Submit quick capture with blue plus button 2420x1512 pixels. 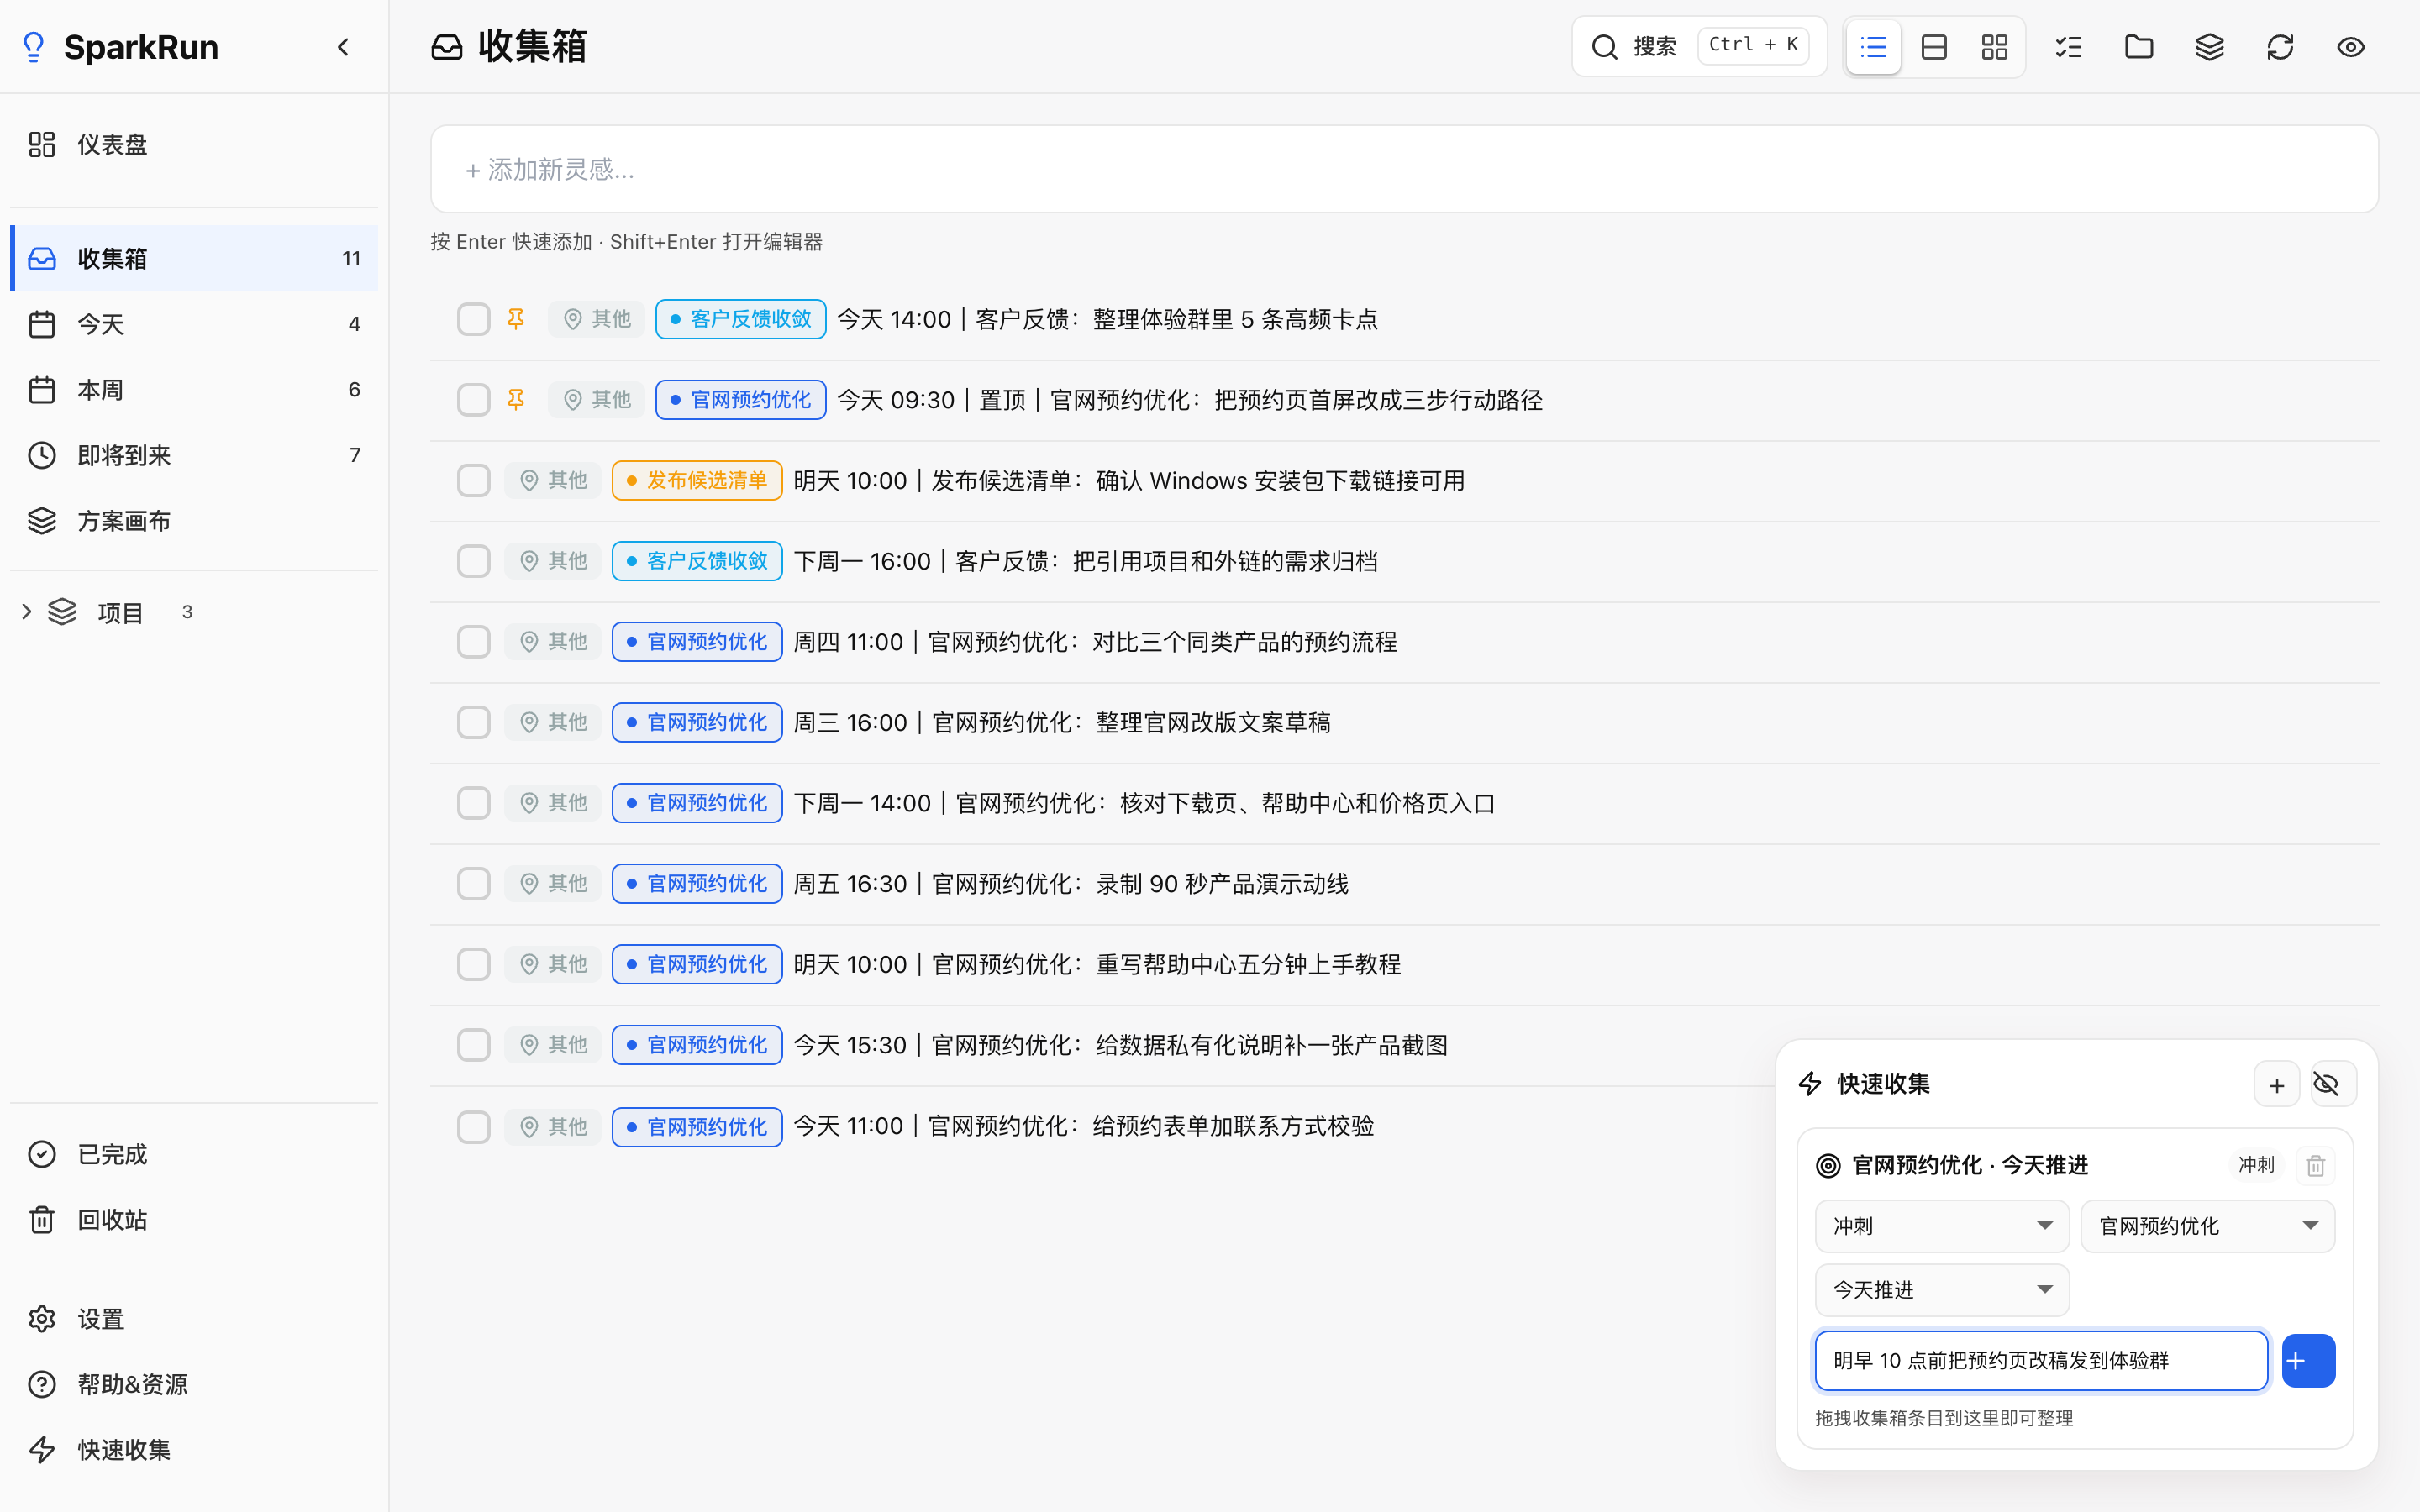click(2308, 1360)
